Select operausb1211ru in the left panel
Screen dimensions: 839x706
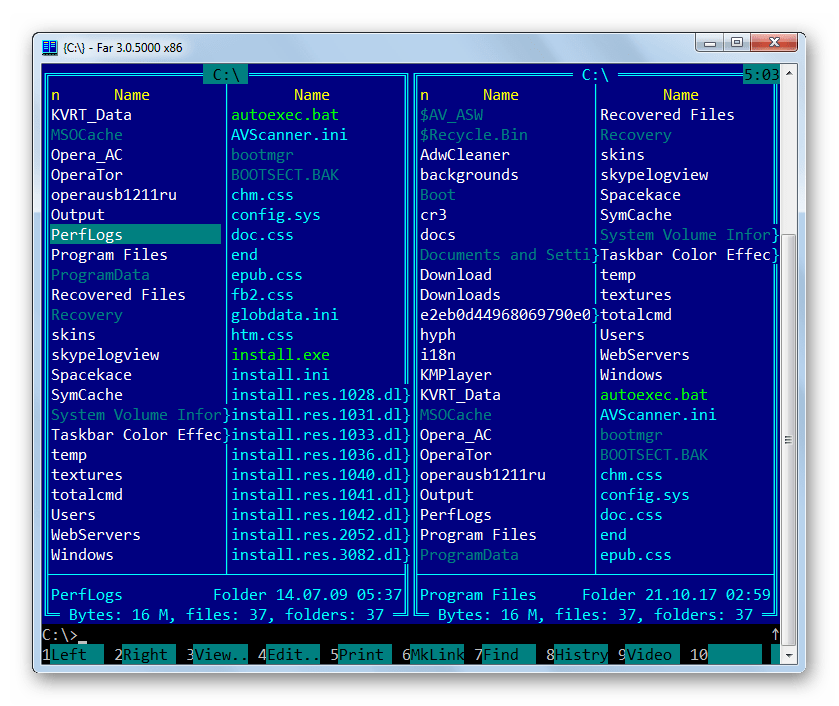pyautogui.click(x=113, y=195)
